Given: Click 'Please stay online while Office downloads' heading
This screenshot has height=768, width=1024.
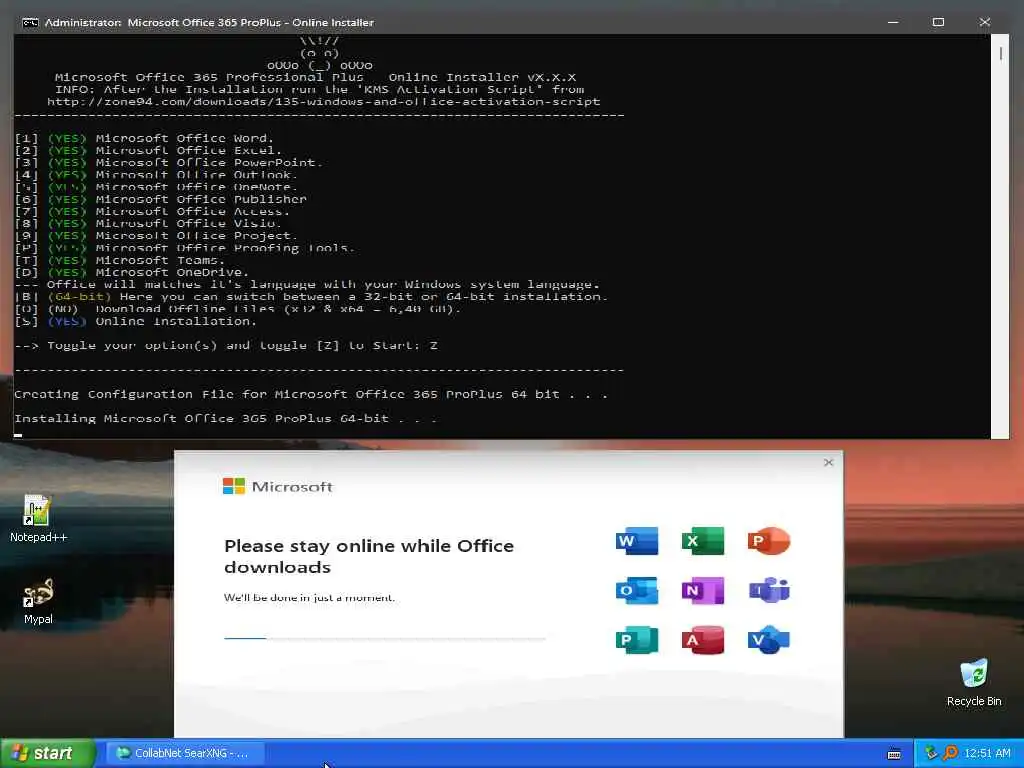Looking at the screenshot, I should click(x=369, y=556).
